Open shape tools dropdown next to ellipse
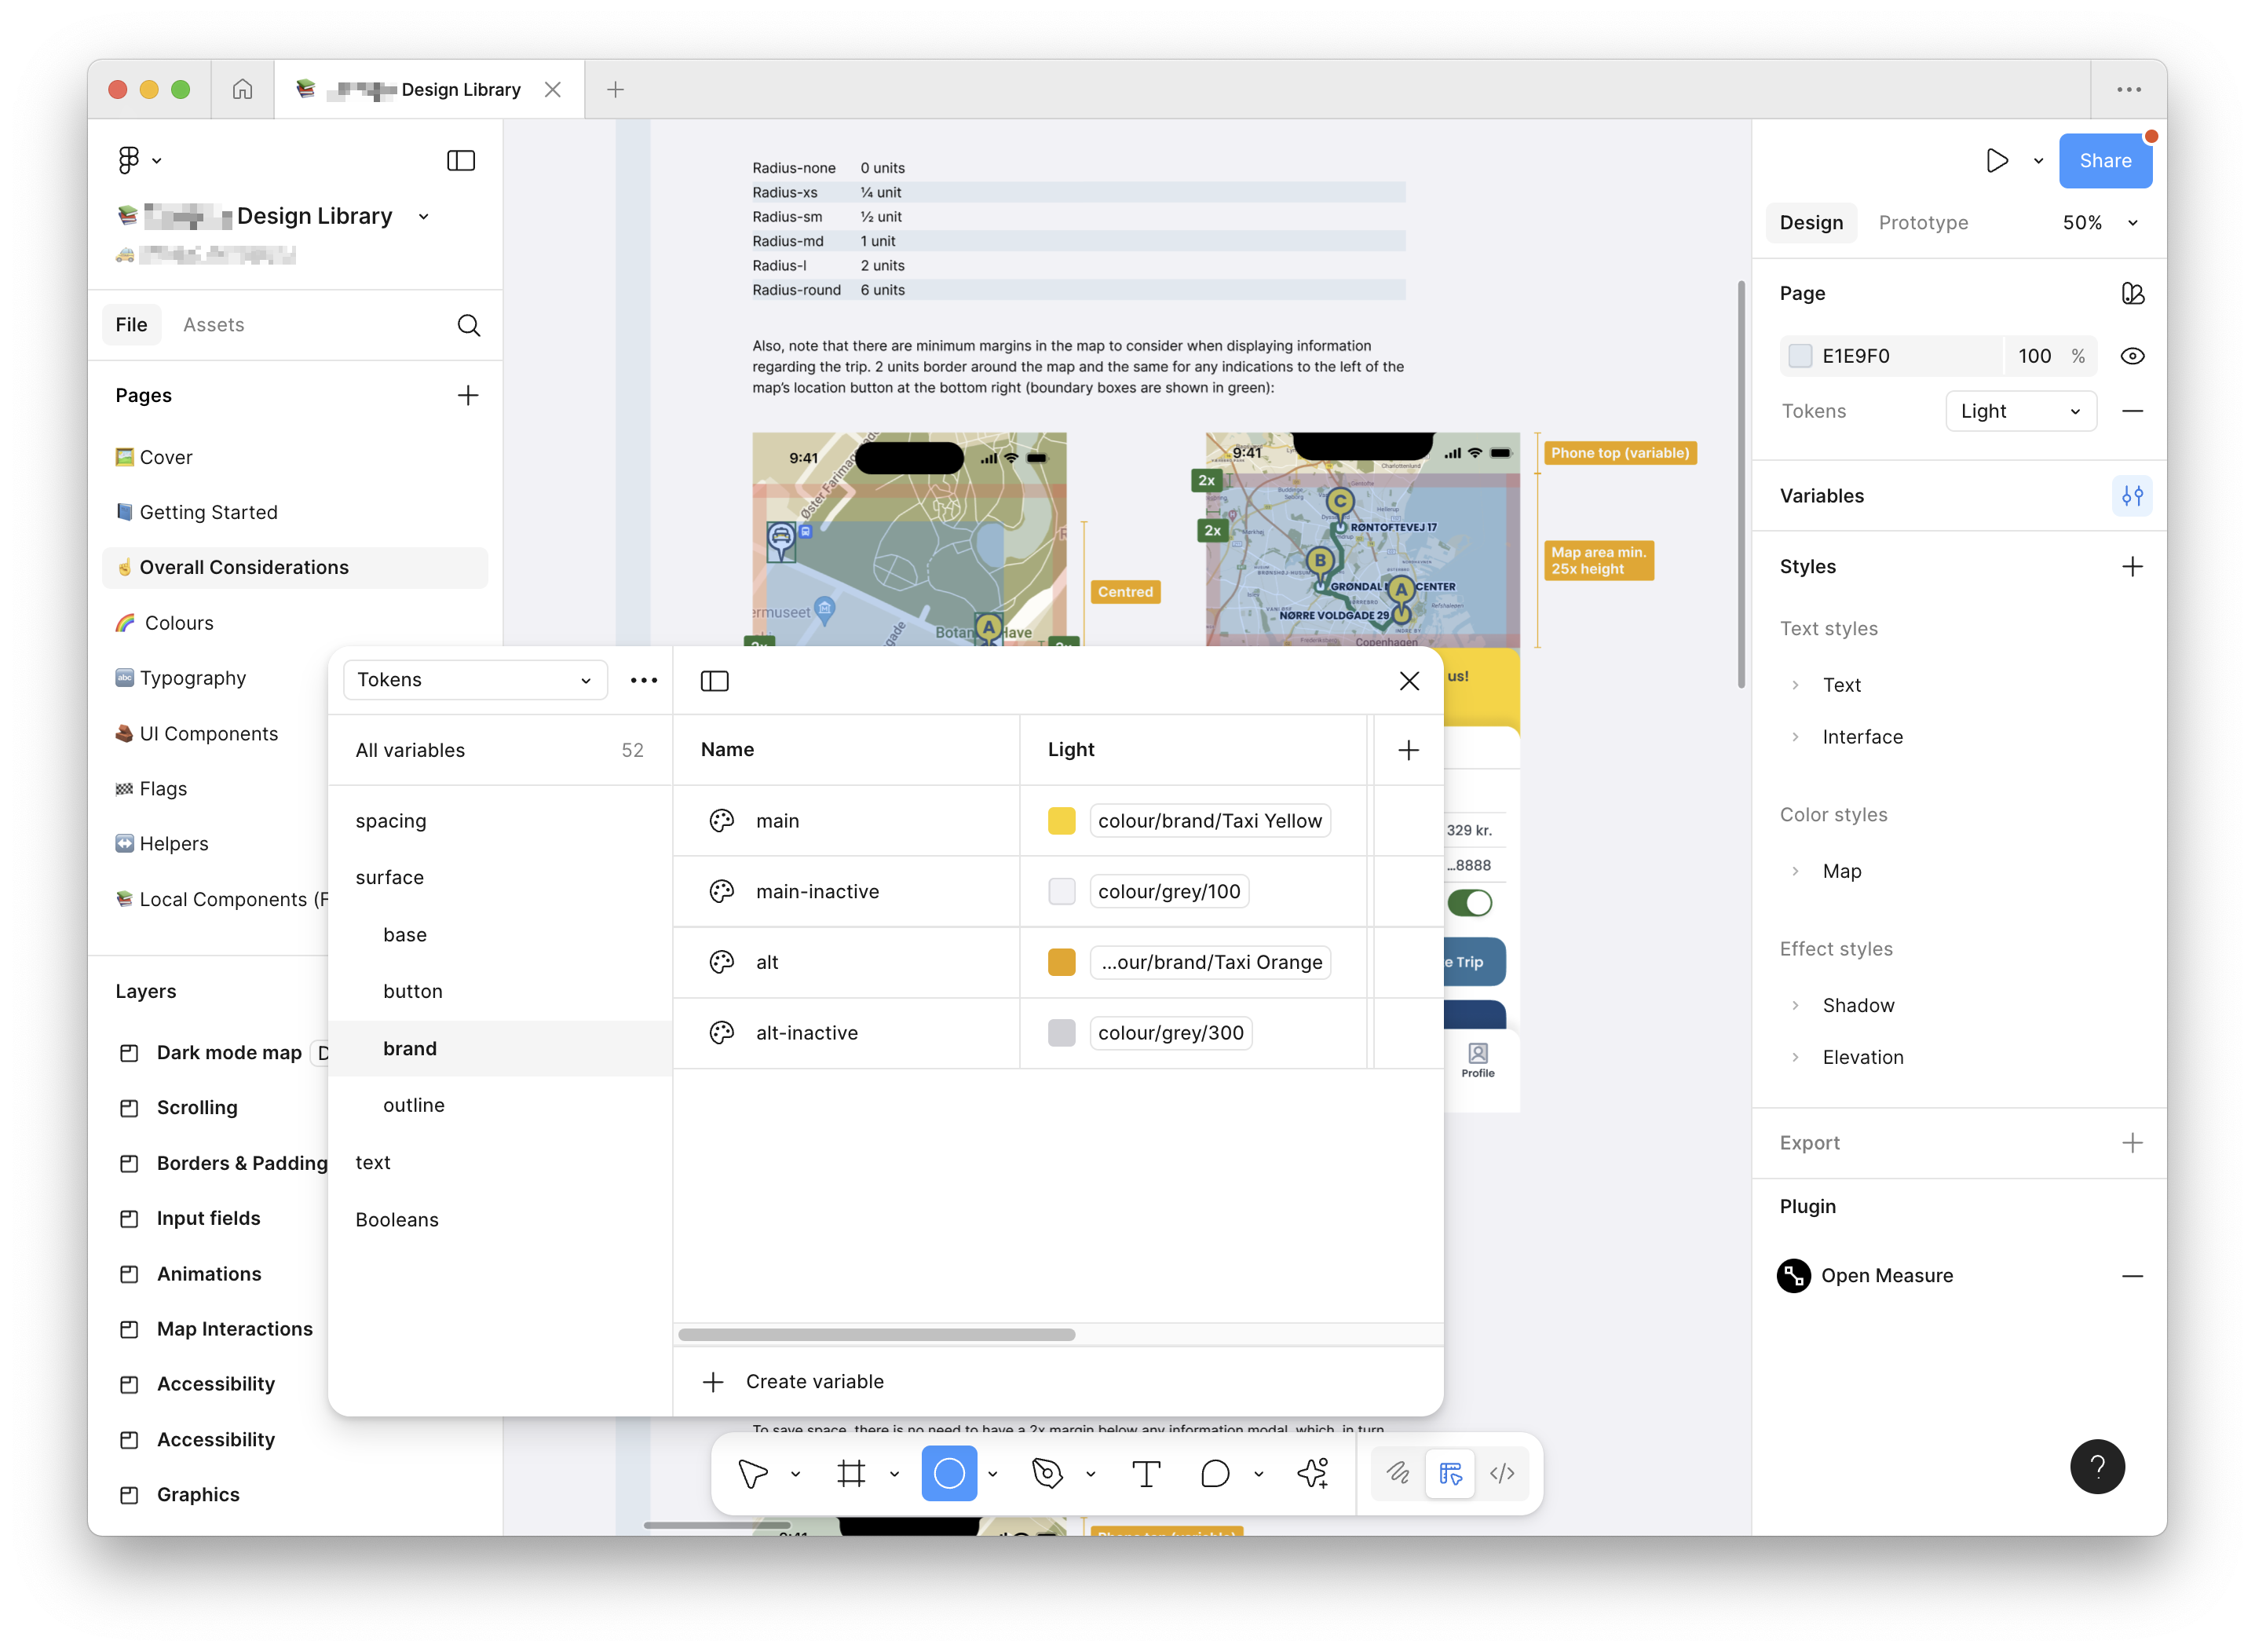Screen dimensions: 2255x1652 (992, 1473)
